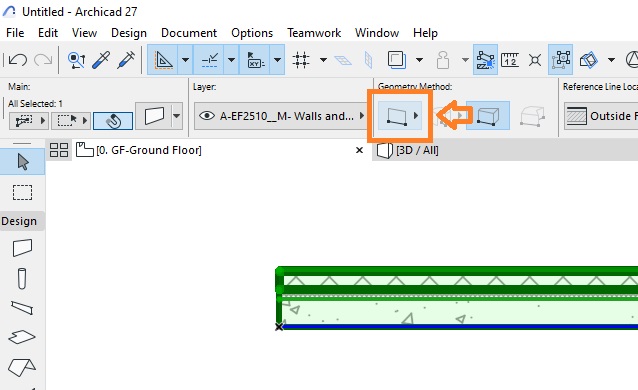Select the Arrow tool in toolbox
638x390 pixels.
coord(22,162)
